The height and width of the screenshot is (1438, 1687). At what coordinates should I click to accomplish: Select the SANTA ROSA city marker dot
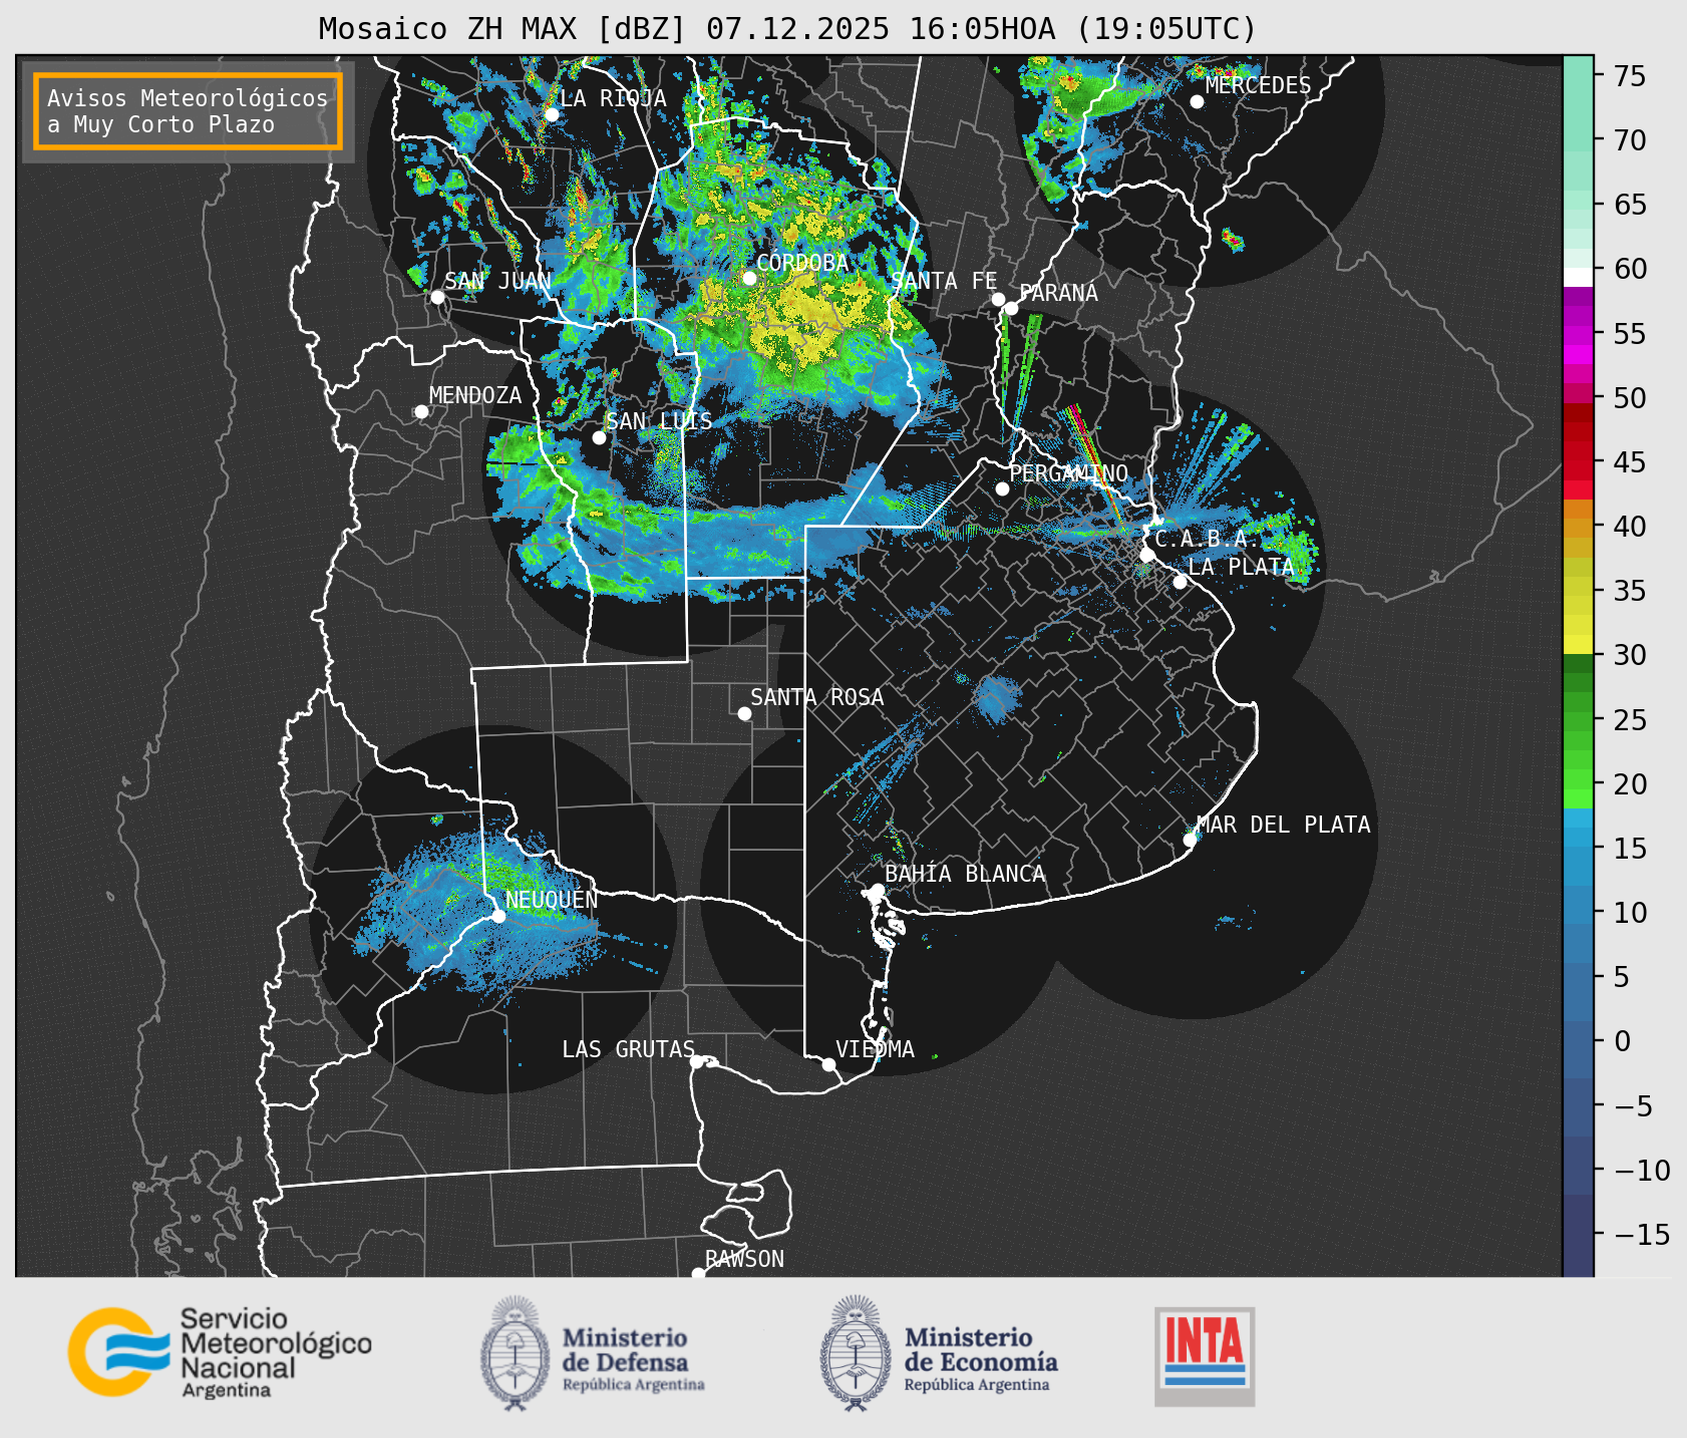pyautogui.click(x=744, y=713)
